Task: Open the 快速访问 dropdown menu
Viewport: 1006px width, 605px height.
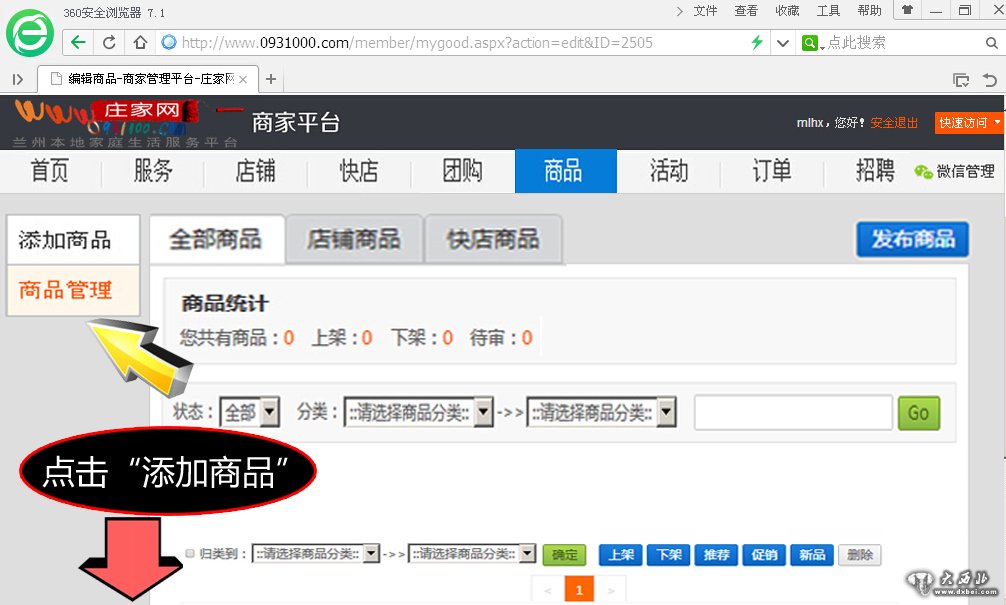Action: [x=969, y=122]
